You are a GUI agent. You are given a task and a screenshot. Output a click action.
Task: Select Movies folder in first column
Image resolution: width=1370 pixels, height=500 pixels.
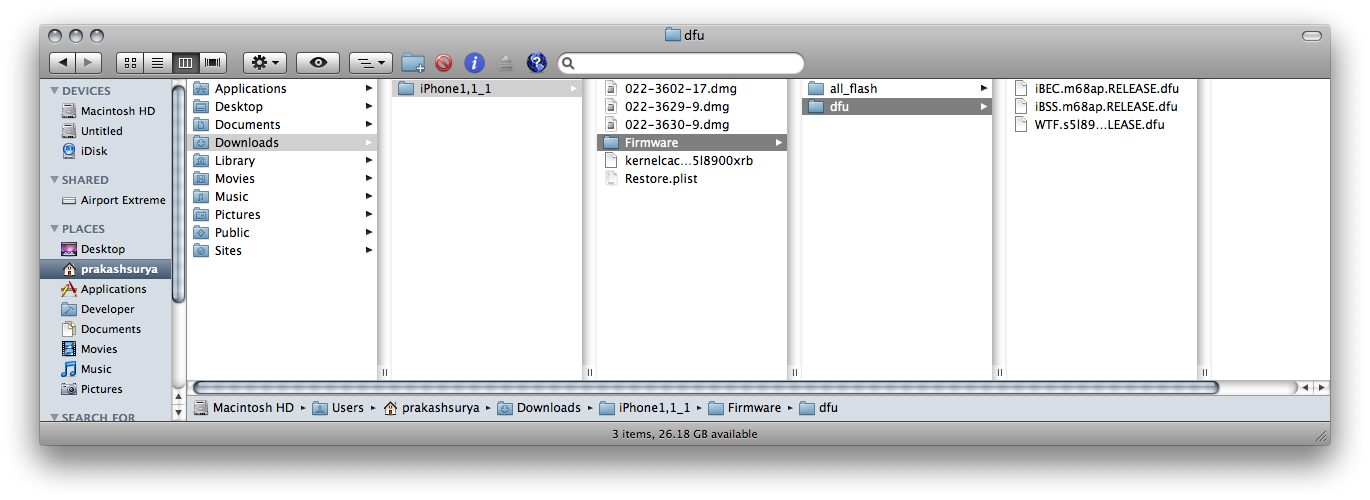tap(282, 178)
